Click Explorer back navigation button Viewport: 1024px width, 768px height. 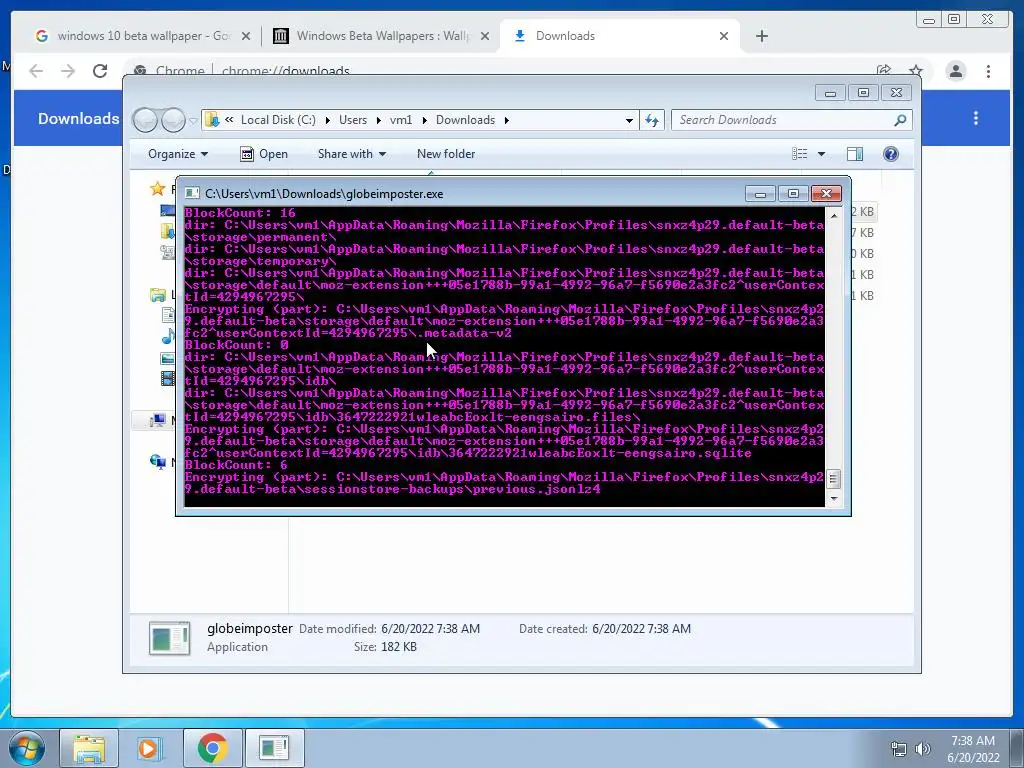146,120
